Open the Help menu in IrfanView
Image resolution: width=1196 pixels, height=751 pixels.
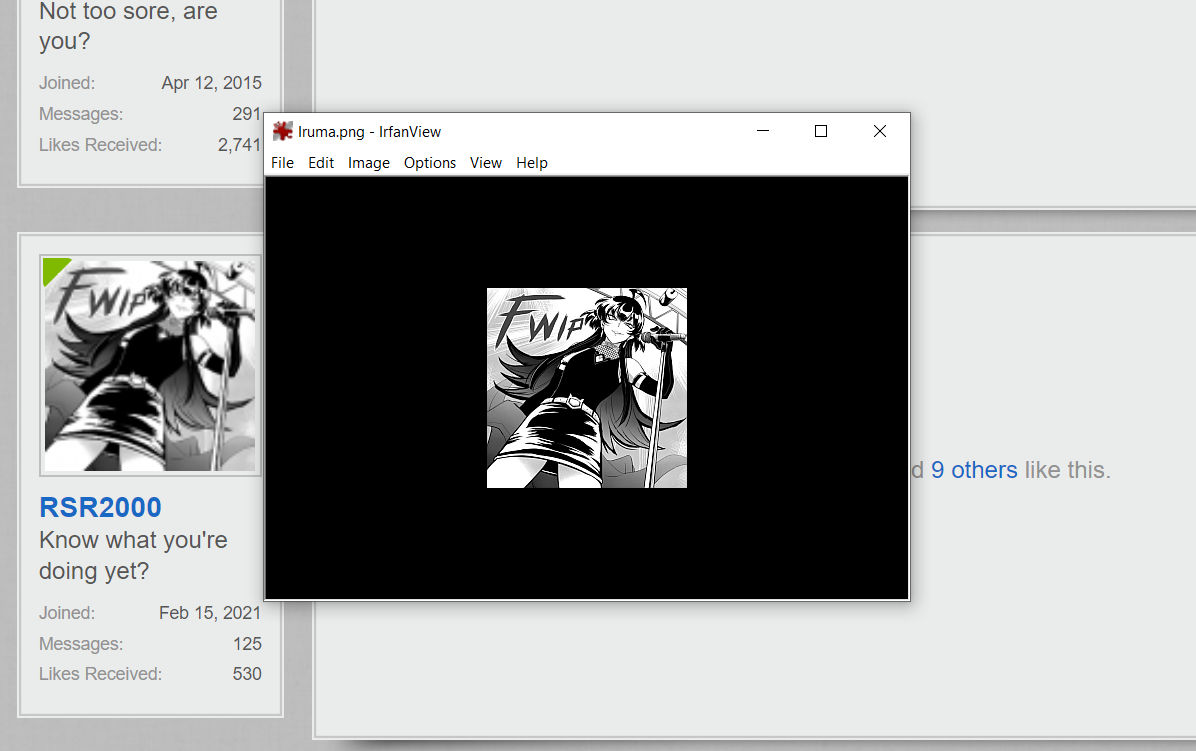pos(532,163)
